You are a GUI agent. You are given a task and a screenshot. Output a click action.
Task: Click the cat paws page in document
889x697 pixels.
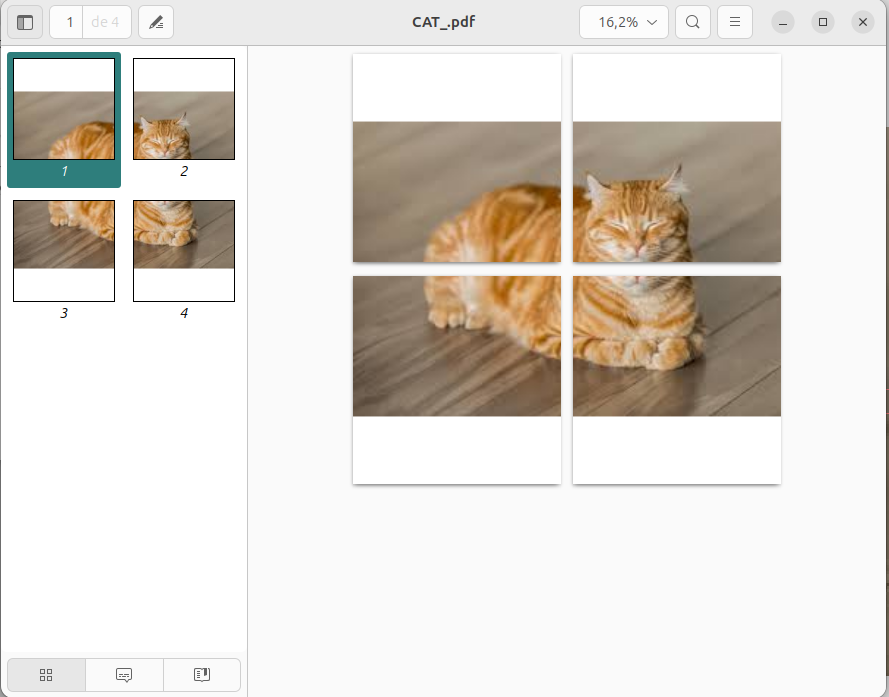677,380
